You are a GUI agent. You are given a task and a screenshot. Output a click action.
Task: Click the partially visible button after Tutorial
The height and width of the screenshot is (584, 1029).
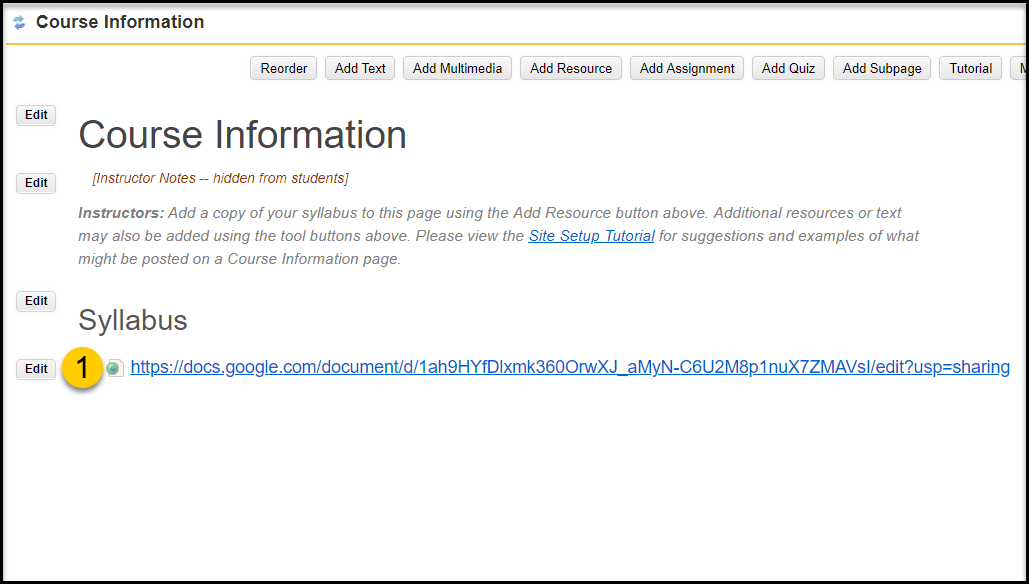[1018, 68]
